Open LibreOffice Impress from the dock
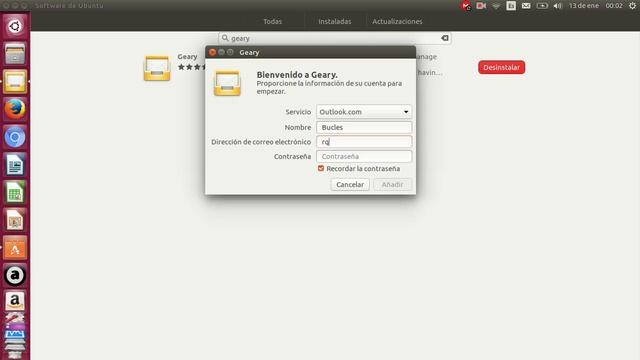The height and width of the screenshot is (360, 640). [15, 220]
